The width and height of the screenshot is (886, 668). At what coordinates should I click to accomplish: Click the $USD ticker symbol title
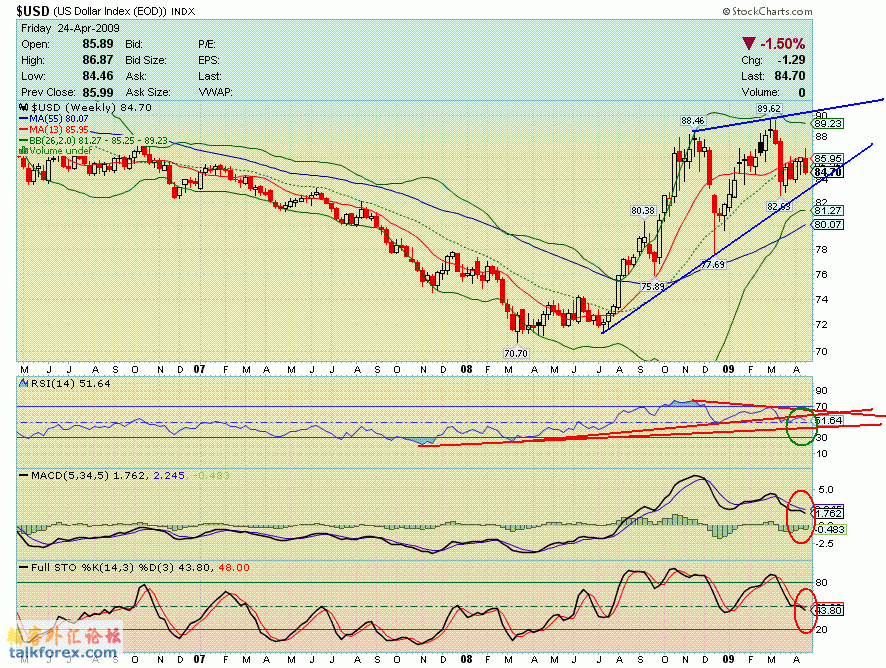tap(33, 11)
